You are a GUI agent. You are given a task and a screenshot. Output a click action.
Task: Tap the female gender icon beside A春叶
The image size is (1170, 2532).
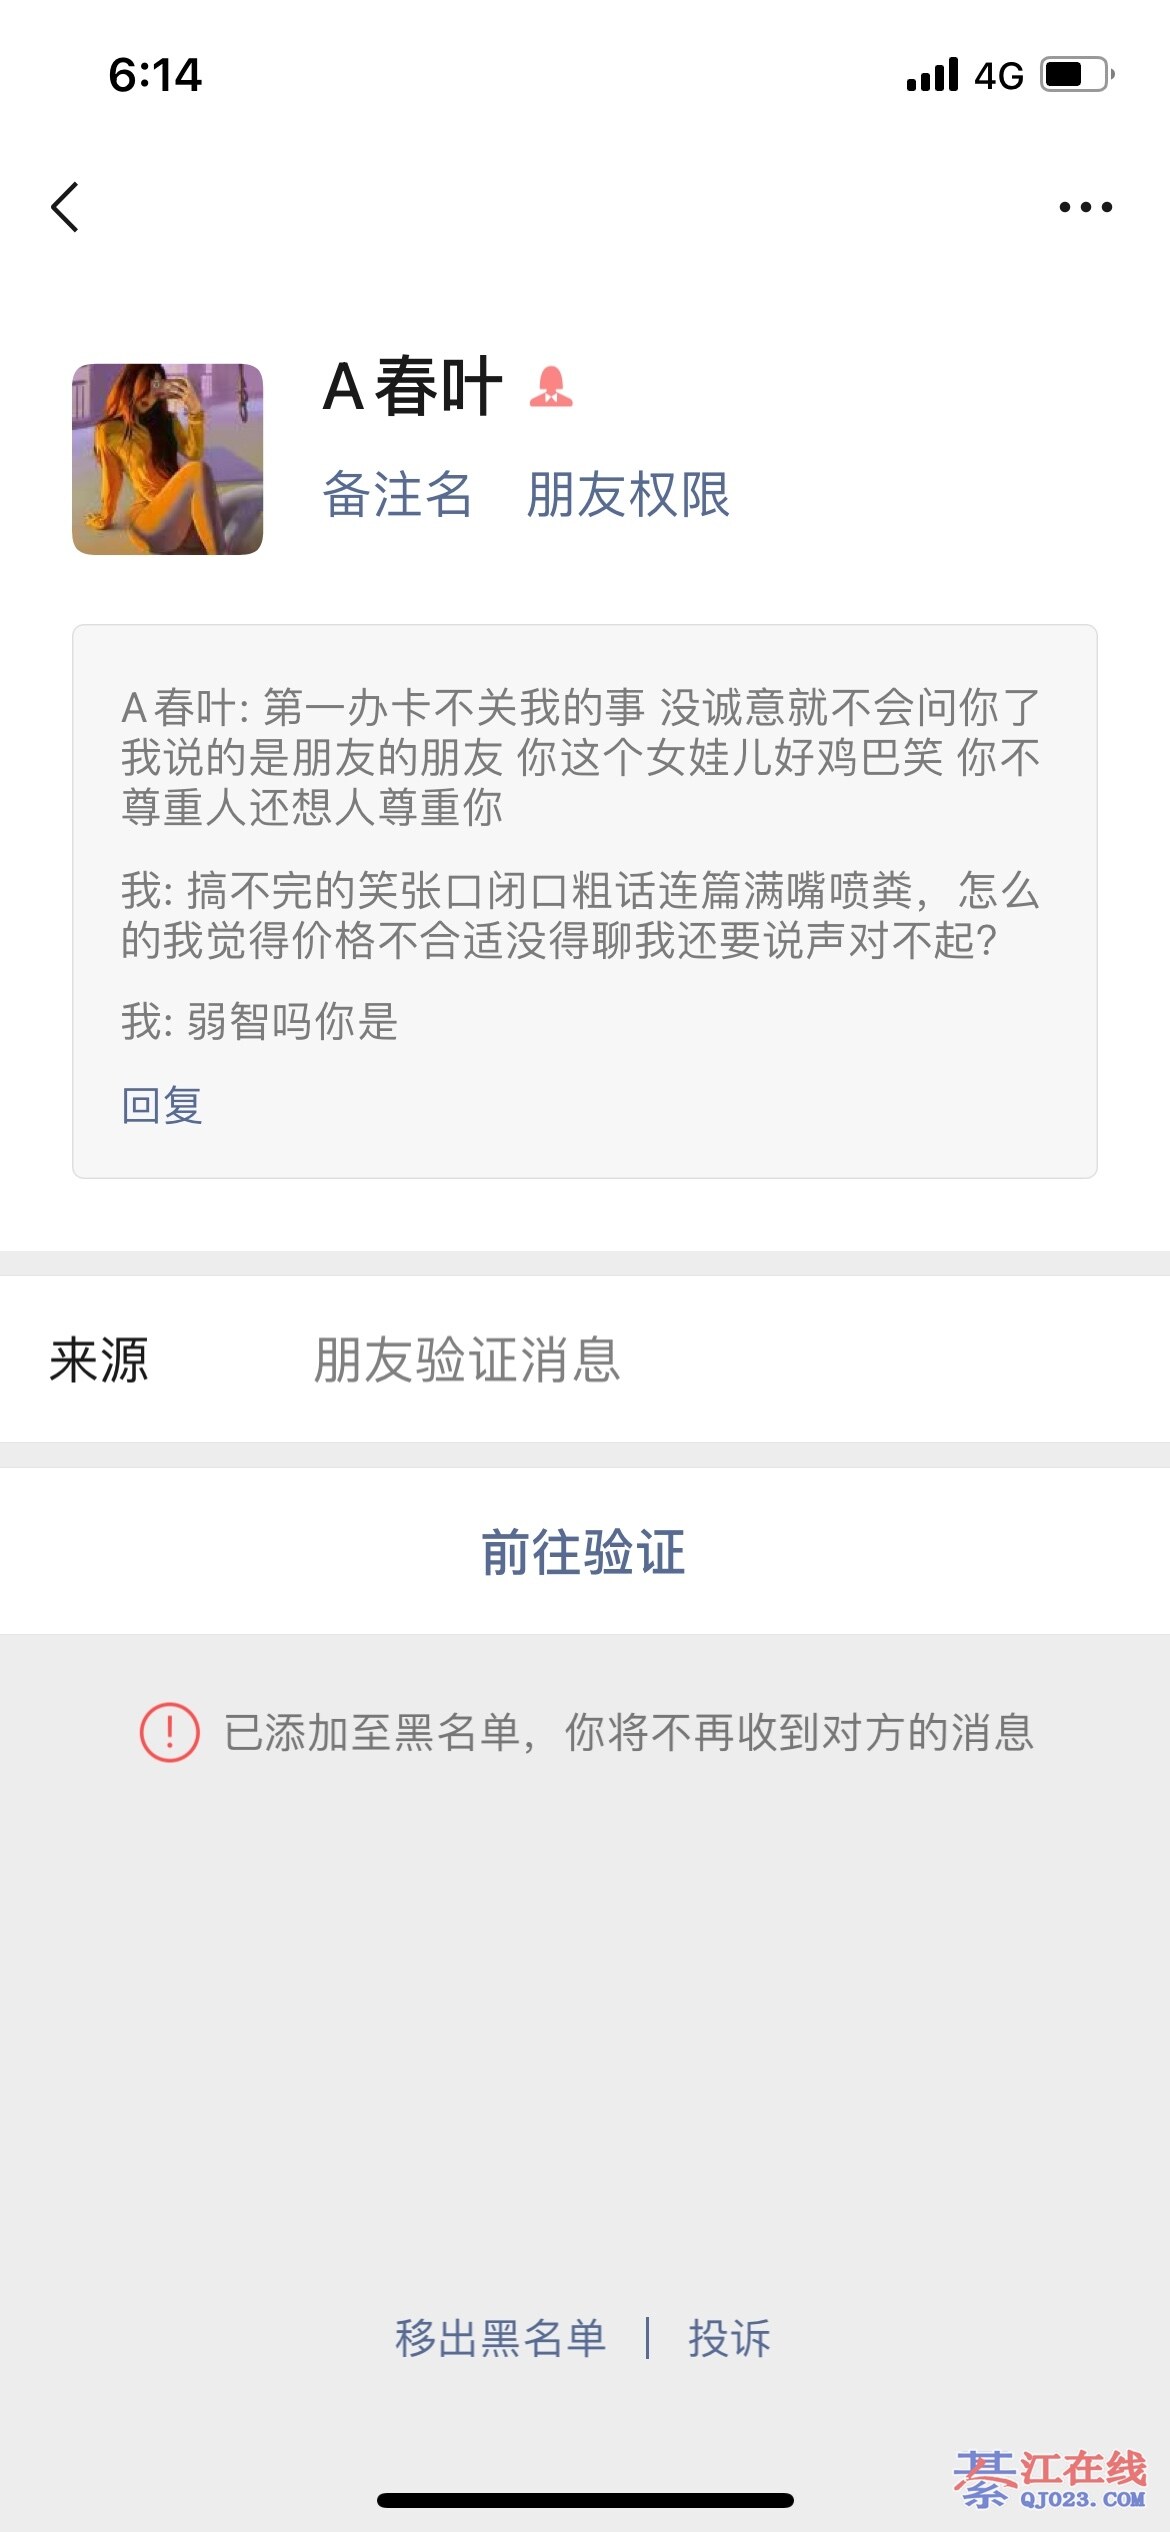[x=551, y=386]
